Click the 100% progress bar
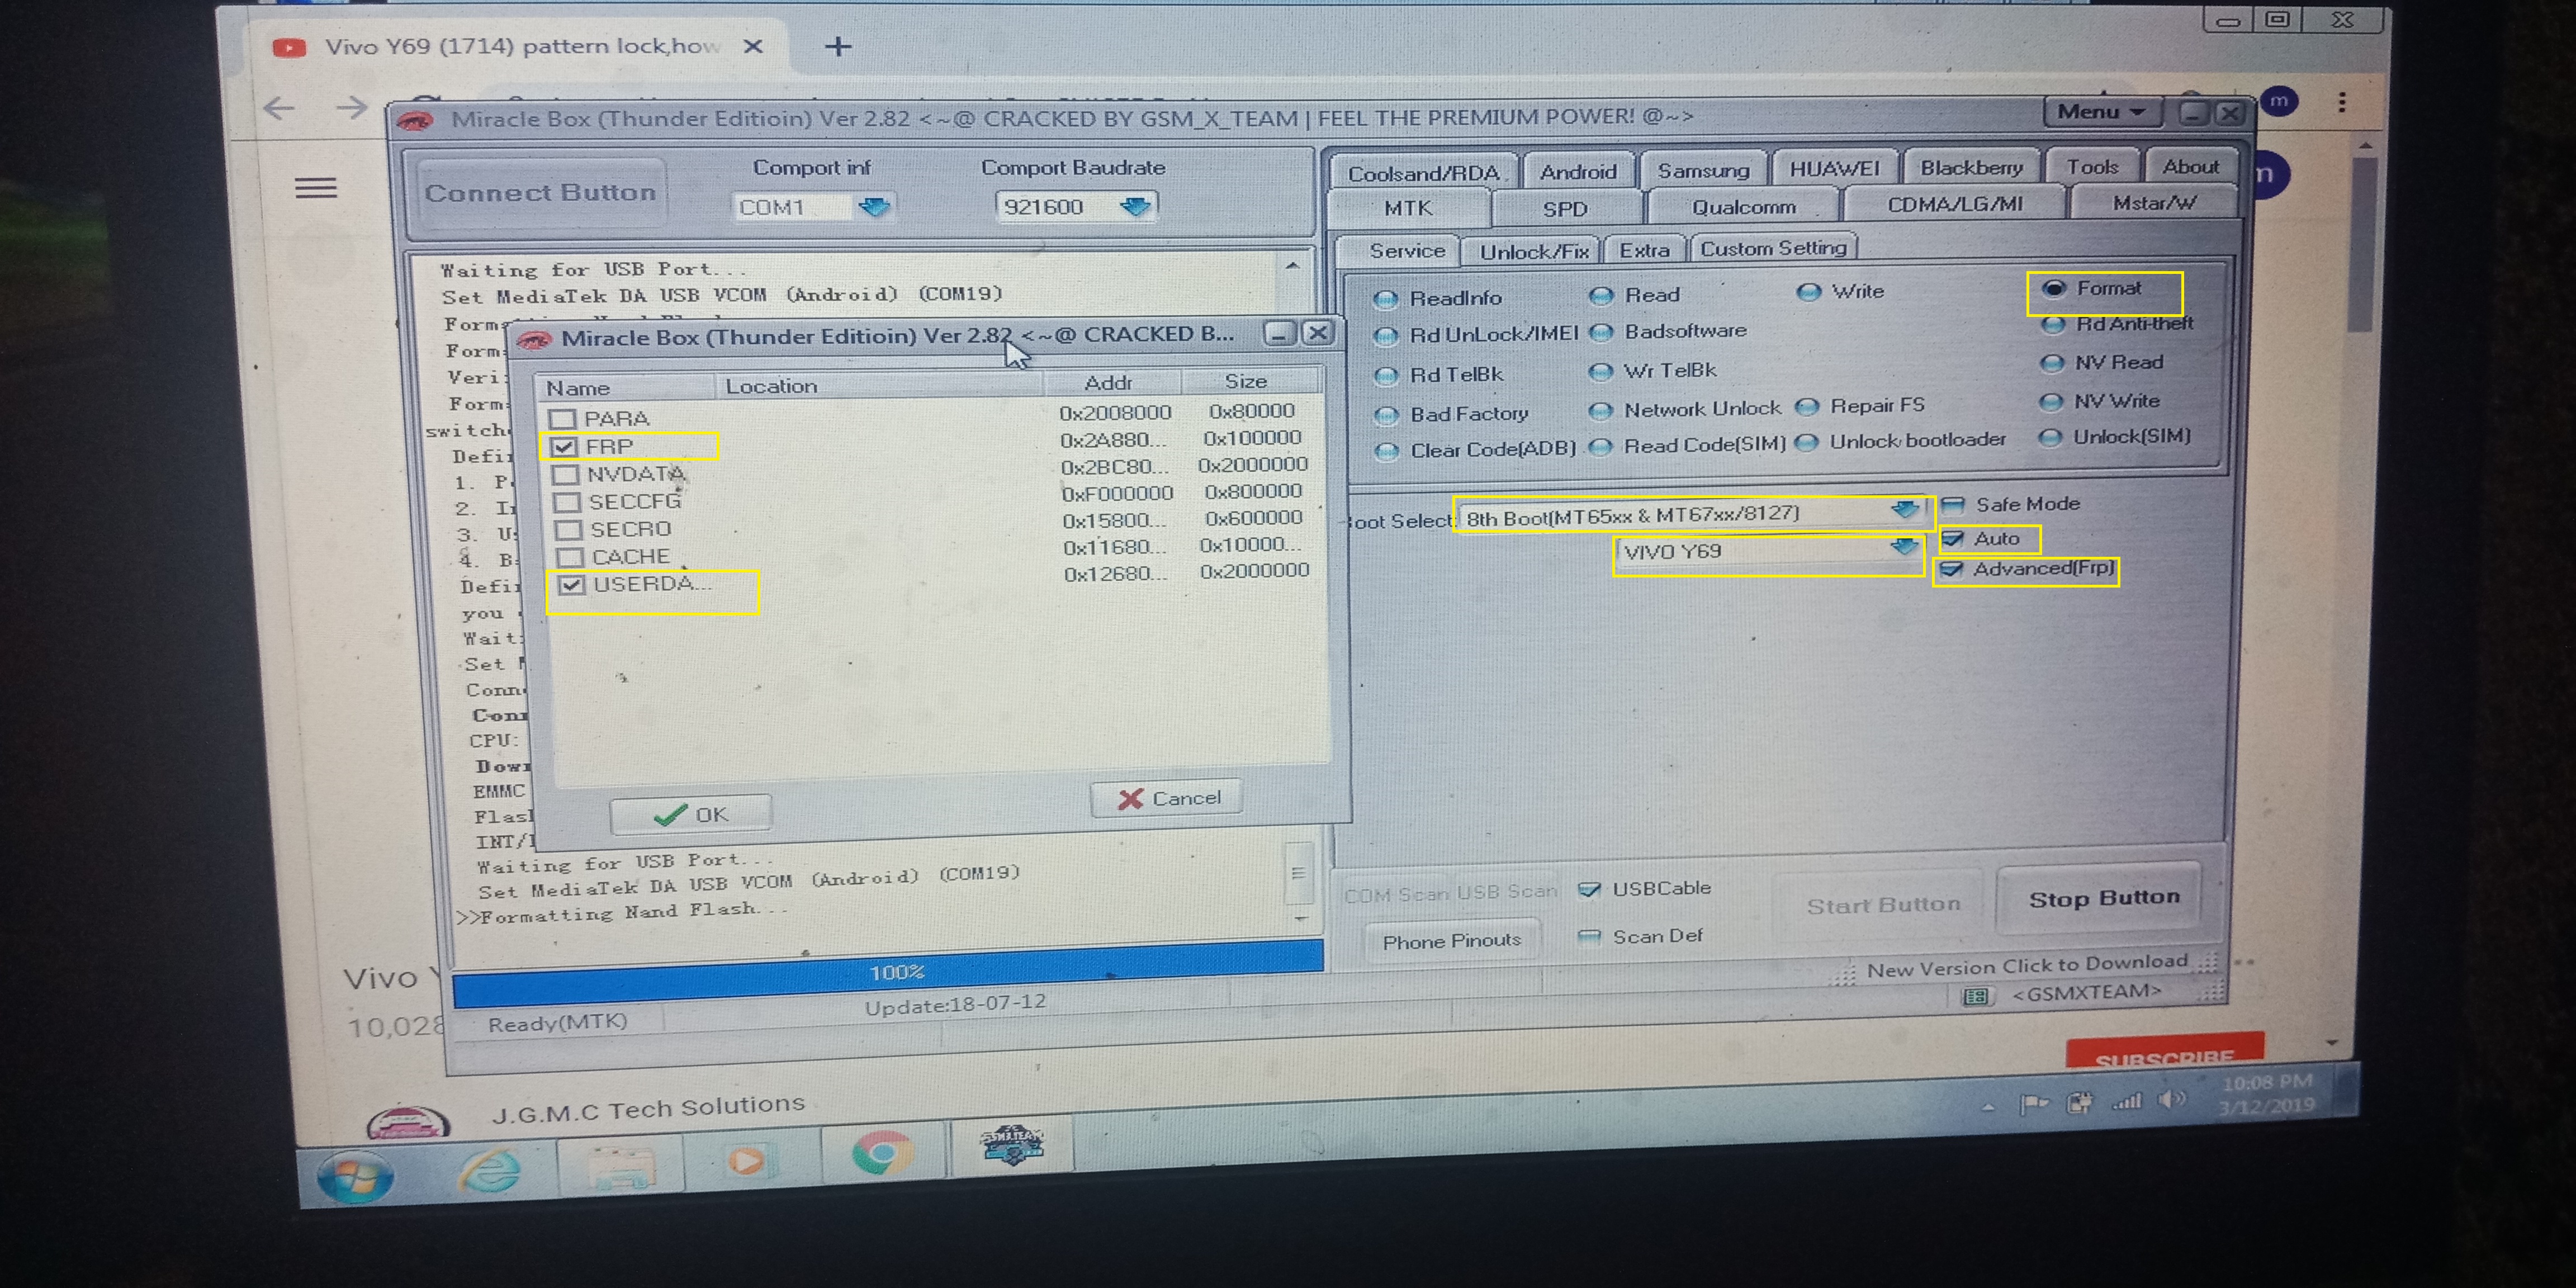This screenshot has height=1288, width=2576. tap(888, 972)
